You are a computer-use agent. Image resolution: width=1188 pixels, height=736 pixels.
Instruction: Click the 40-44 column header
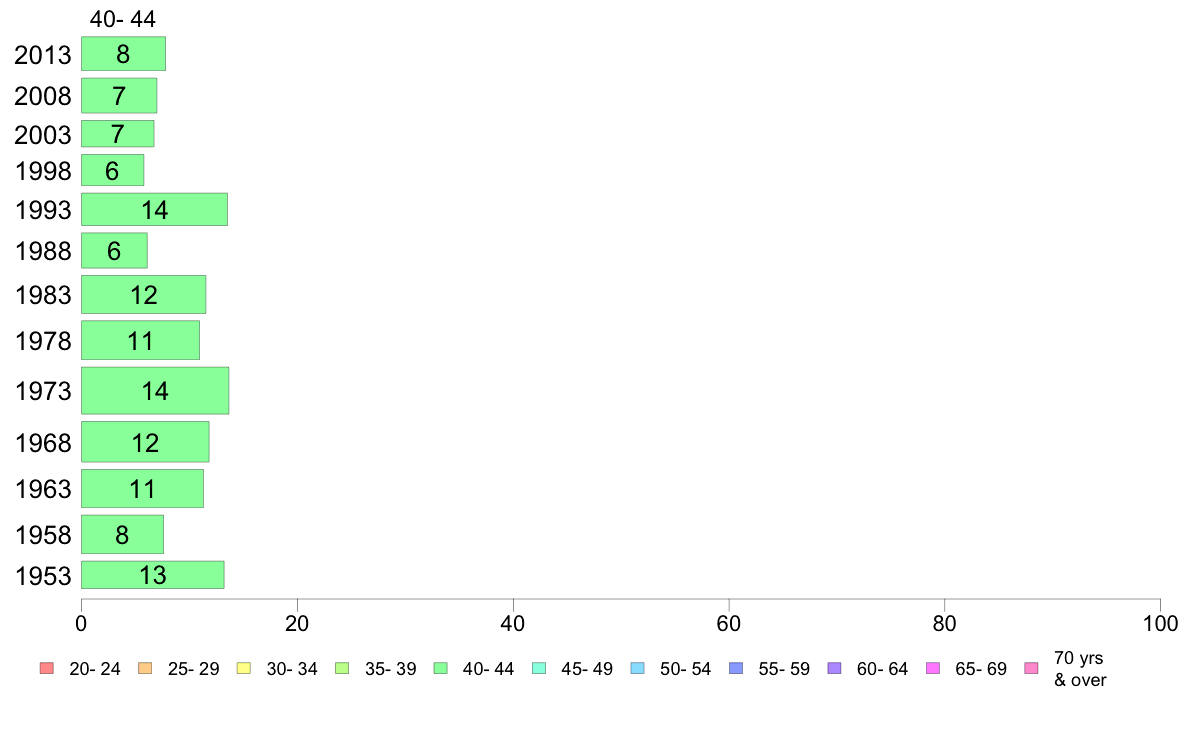[x=122, y=19]
